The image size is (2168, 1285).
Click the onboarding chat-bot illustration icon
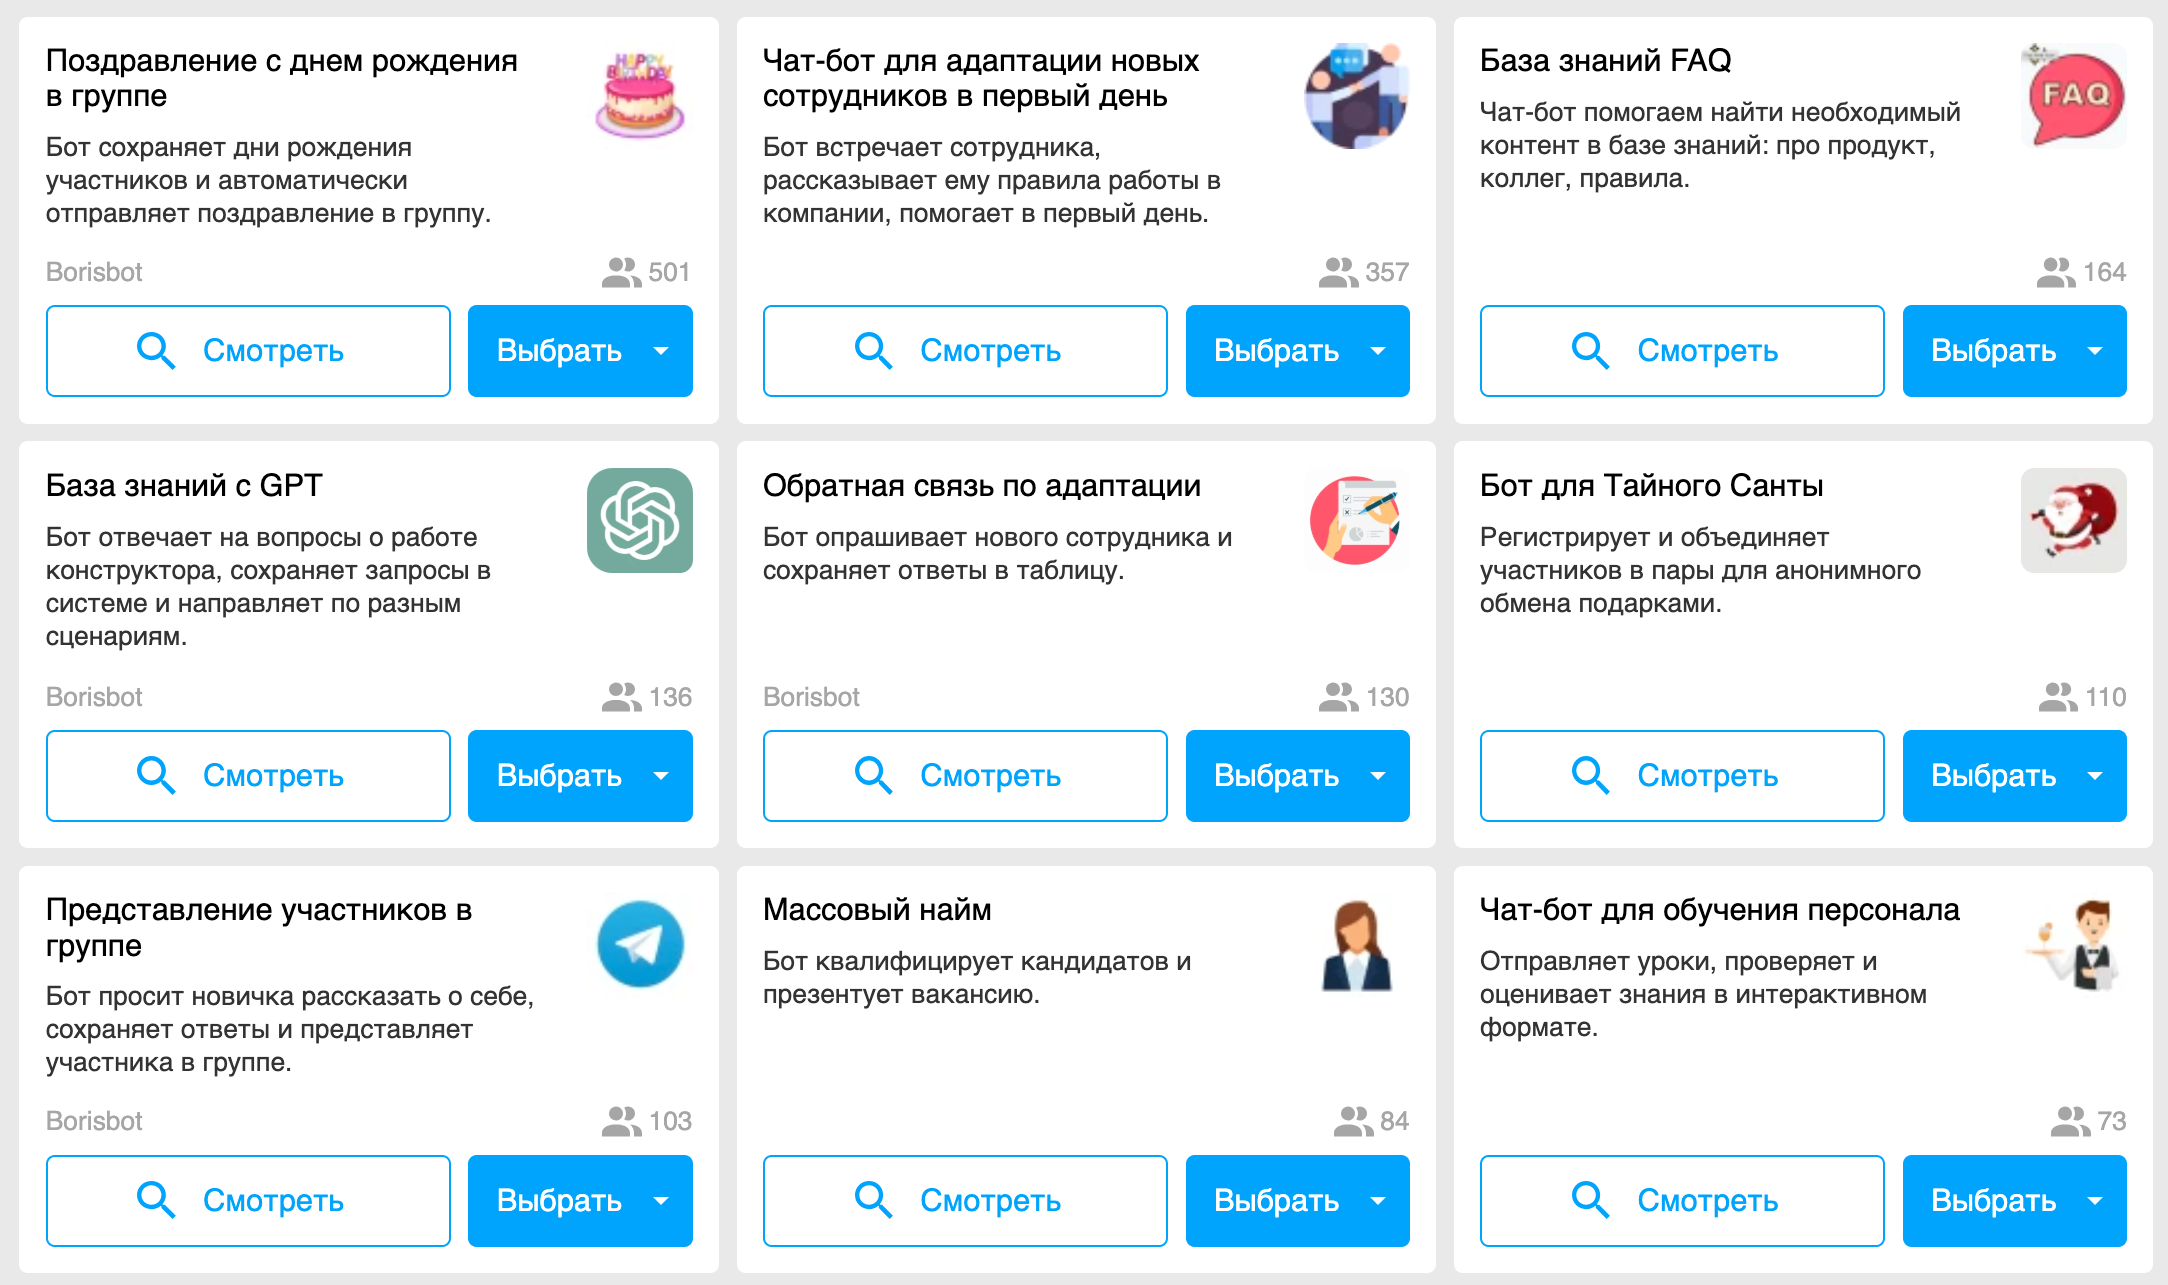pyautogui.click(x=1357, y=96)
